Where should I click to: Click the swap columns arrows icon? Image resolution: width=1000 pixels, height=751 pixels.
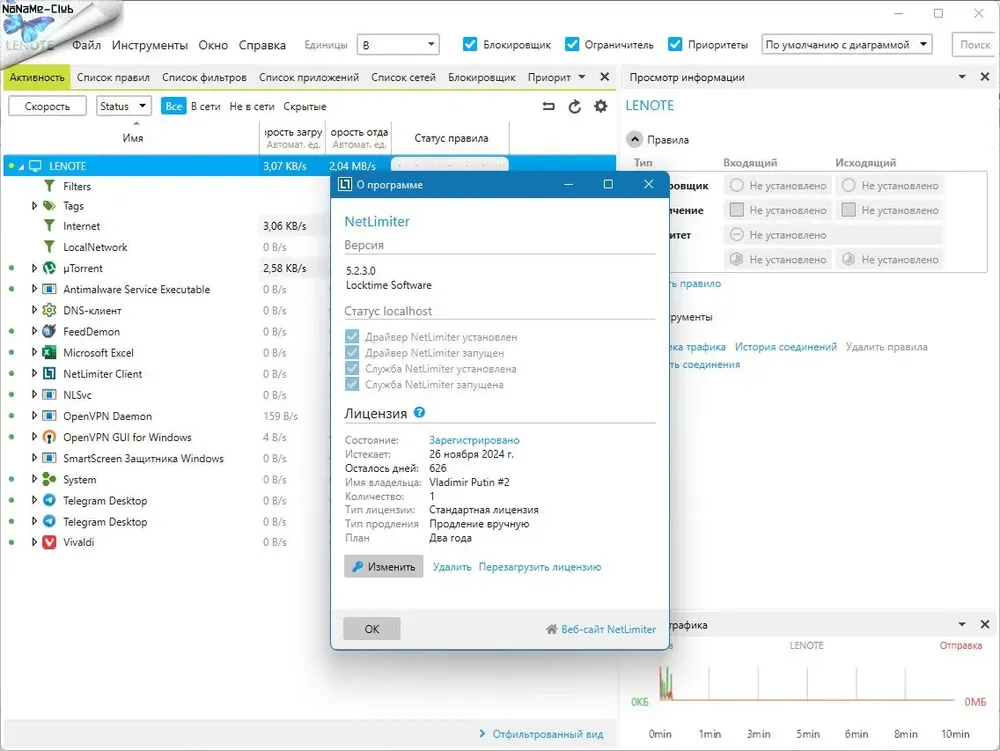pos(548,106)
